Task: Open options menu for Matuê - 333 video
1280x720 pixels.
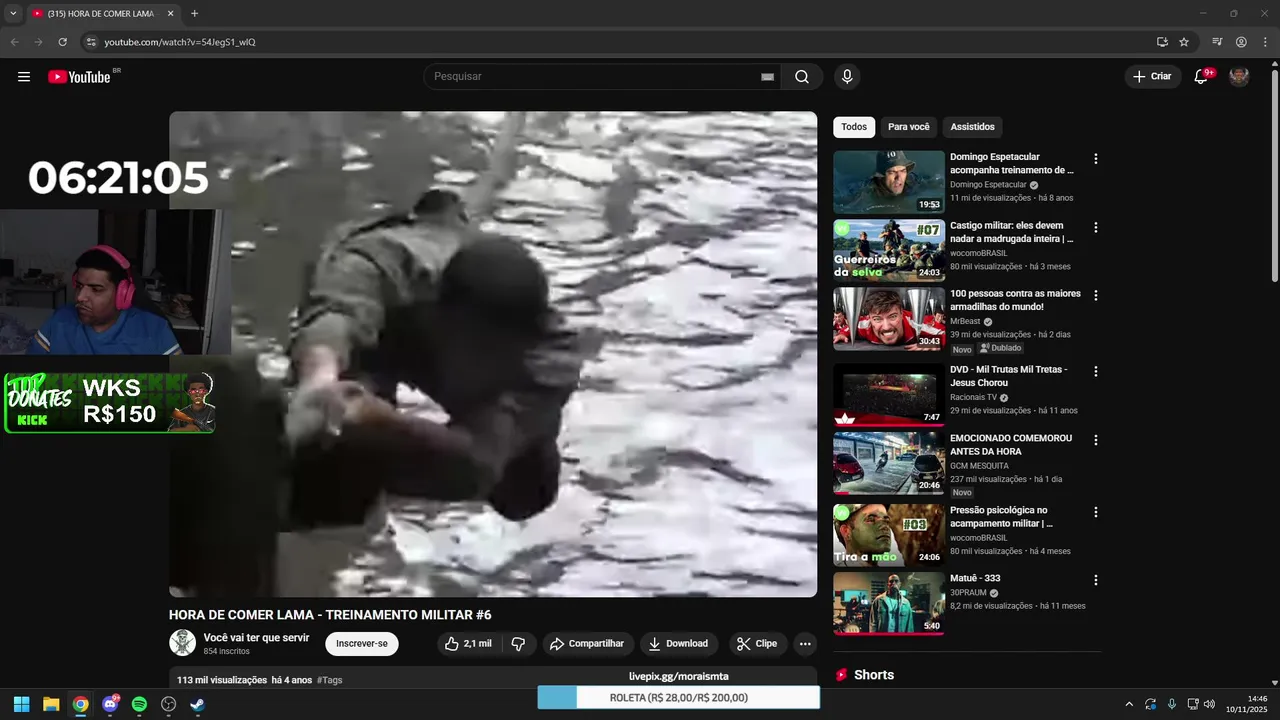Action: click(x=1096, y=580)
